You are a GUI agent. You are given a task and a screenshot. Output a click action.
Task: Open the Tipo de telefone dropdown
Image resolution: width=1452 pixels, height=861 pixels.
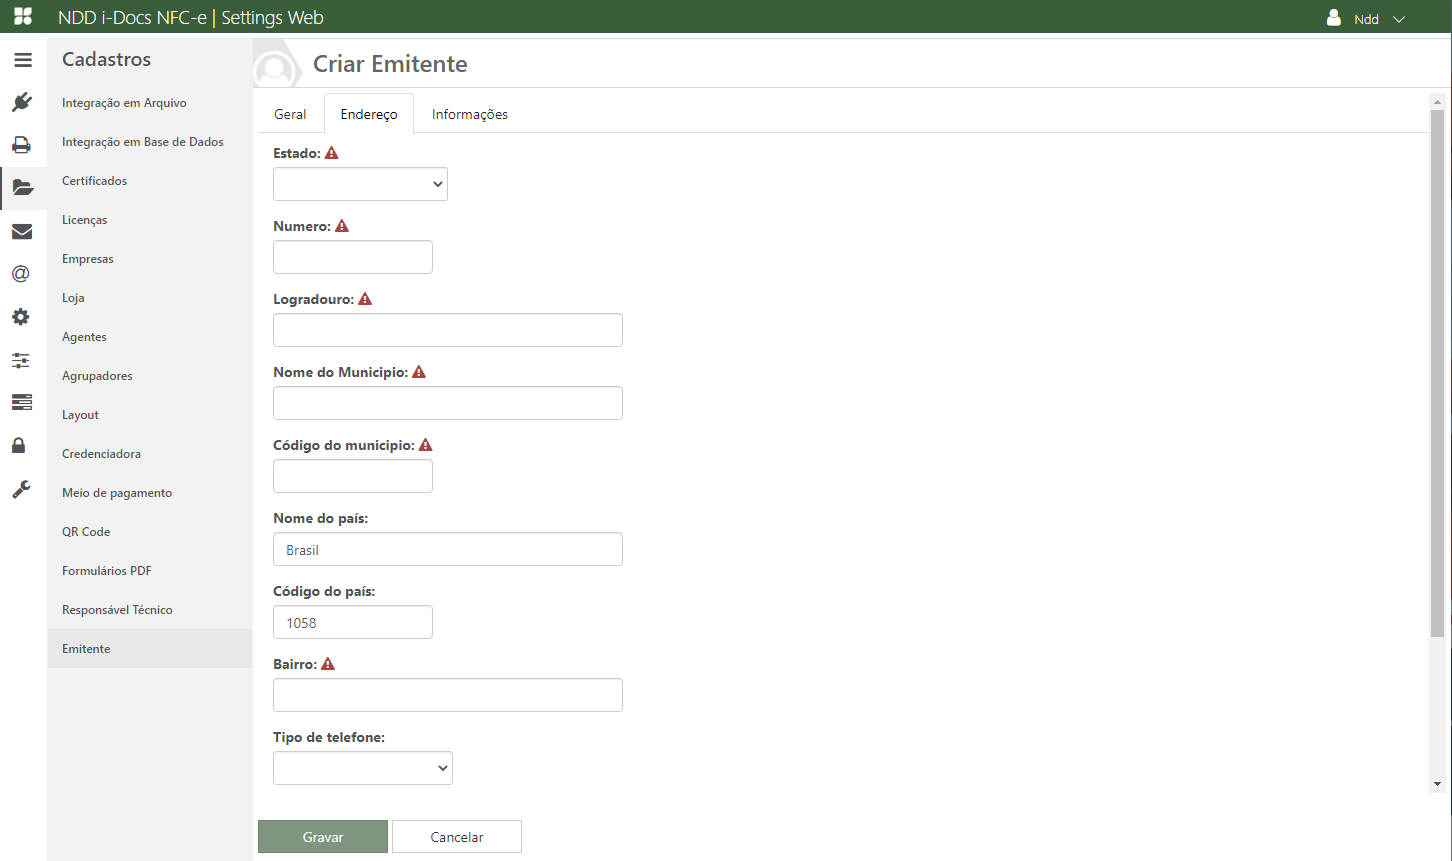(363, 768)
